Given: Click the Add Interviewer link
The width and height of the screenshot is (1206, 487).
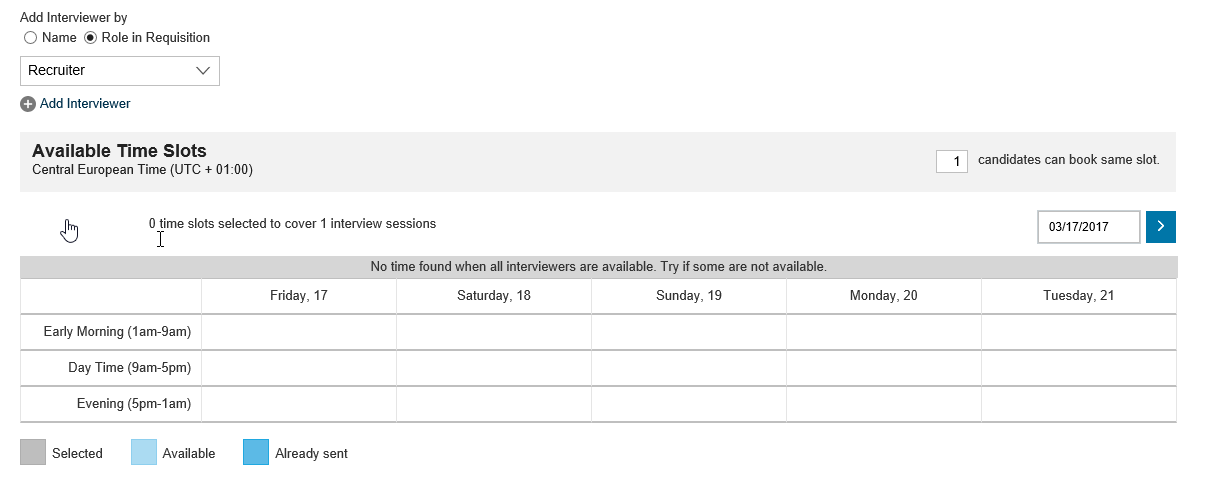Looking at the screenshot, I should point(85,104).
